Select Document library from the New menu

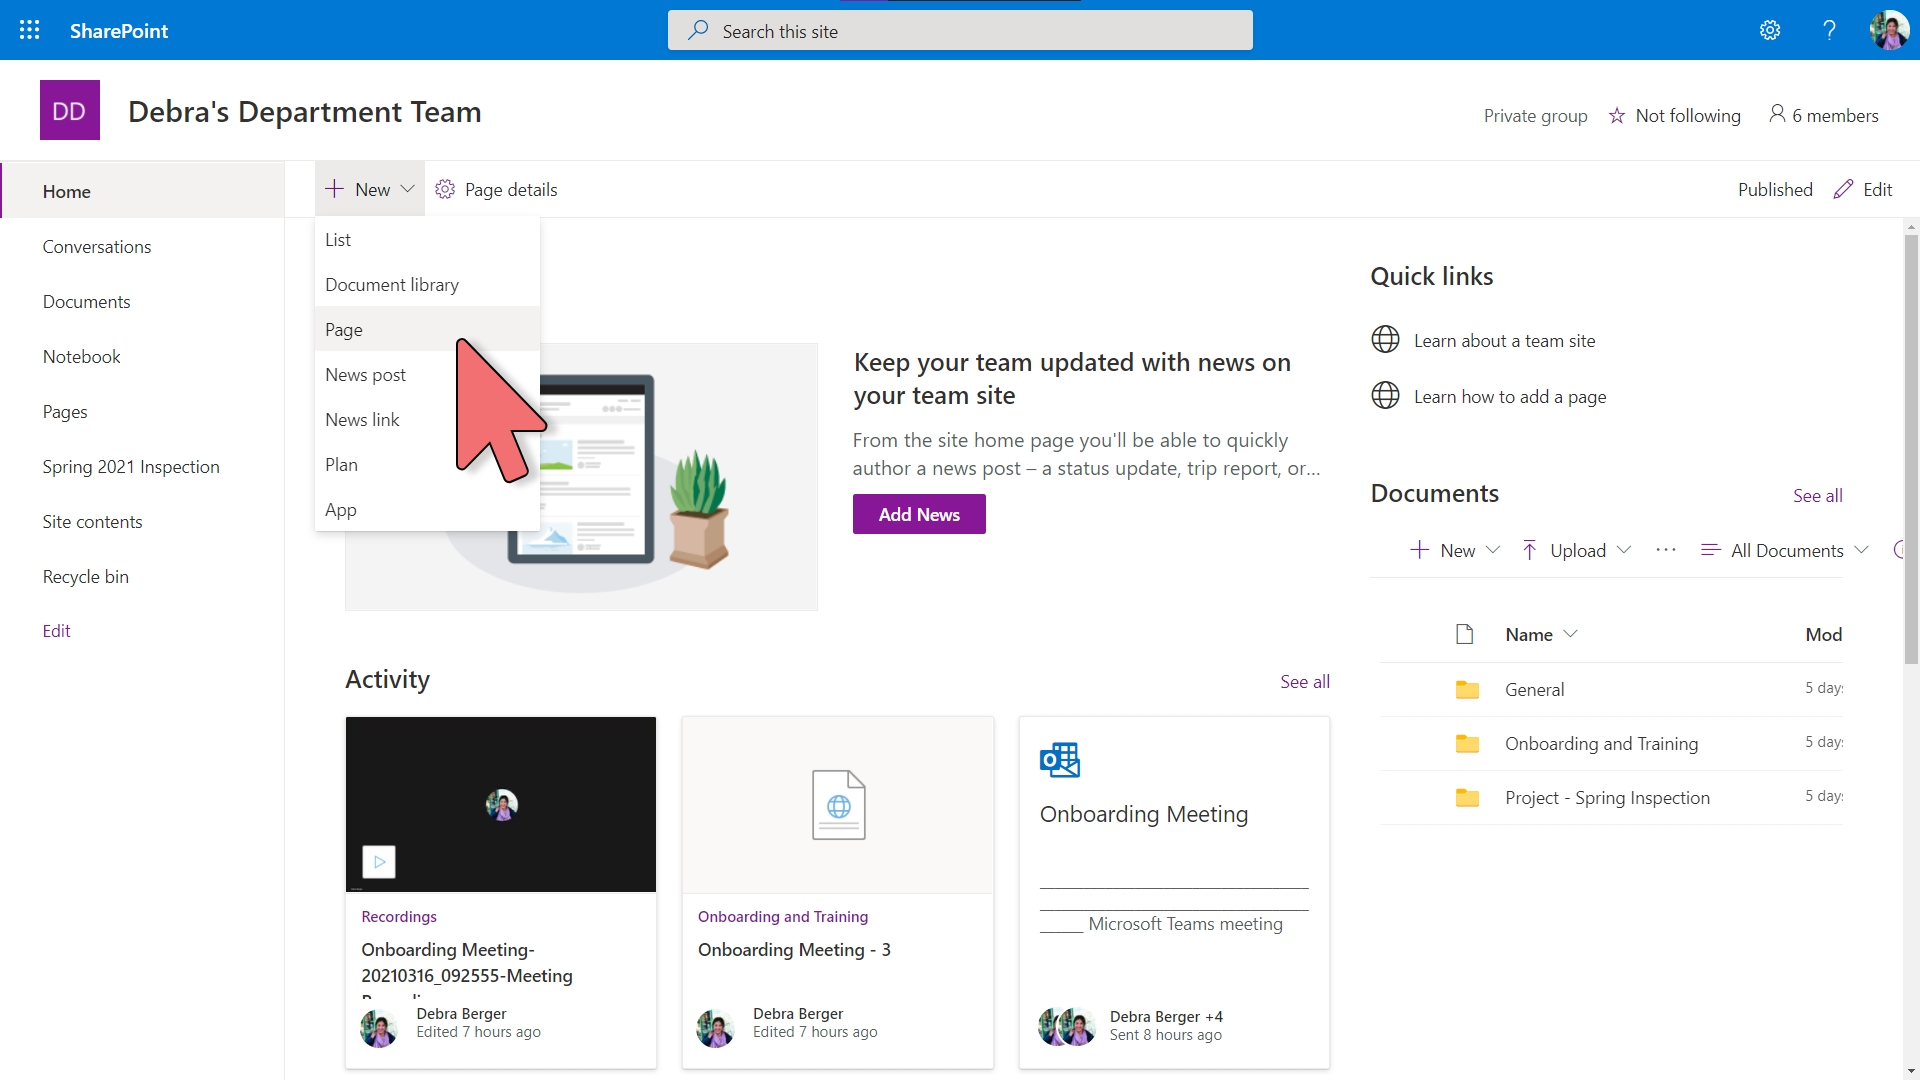427,284
